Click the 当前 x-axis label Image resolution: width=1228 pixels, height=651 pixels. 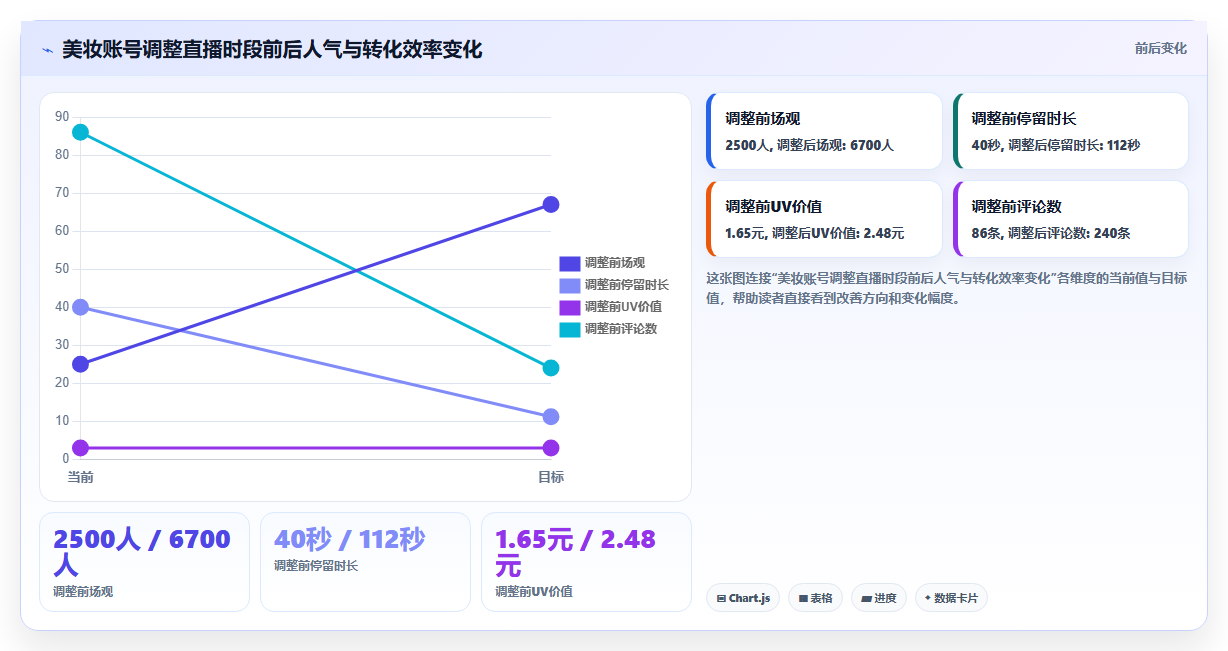pos(80,477)
